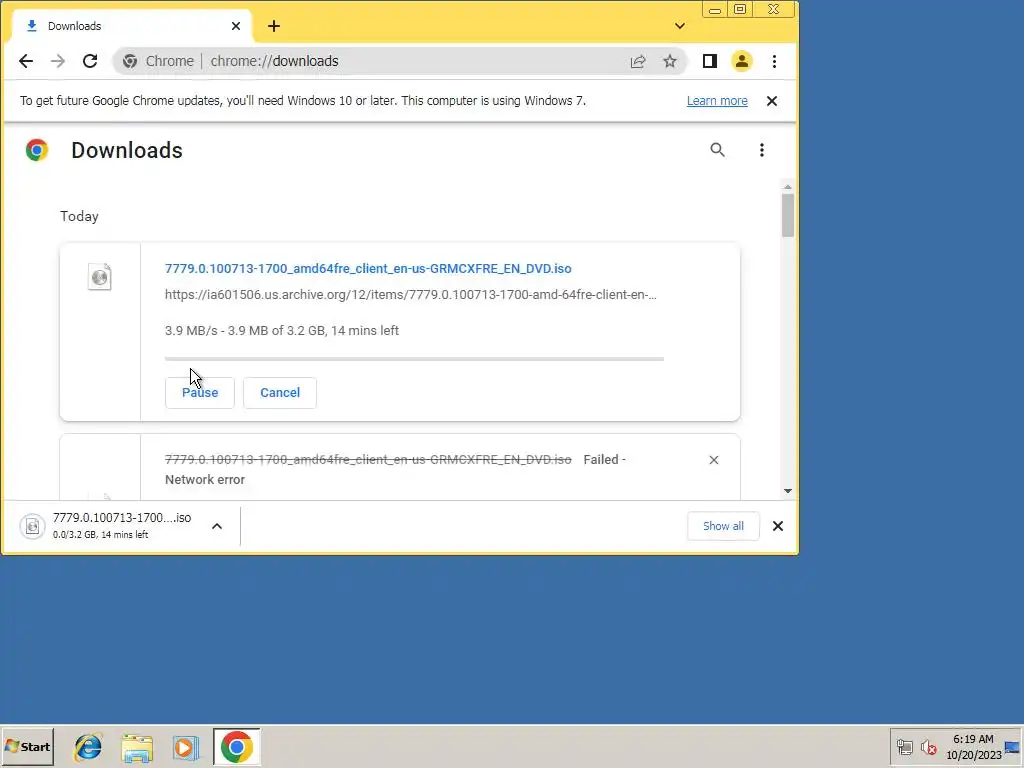This screenshot has height=768, width=1024.
Task: Click Chrome icon in taskbar
Action: coord(236,746)
